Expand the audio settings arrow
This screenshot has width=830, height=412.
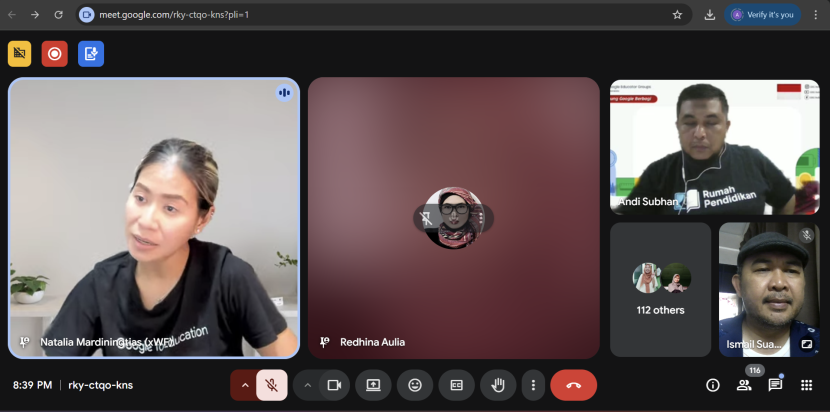[x=244, y=385]
